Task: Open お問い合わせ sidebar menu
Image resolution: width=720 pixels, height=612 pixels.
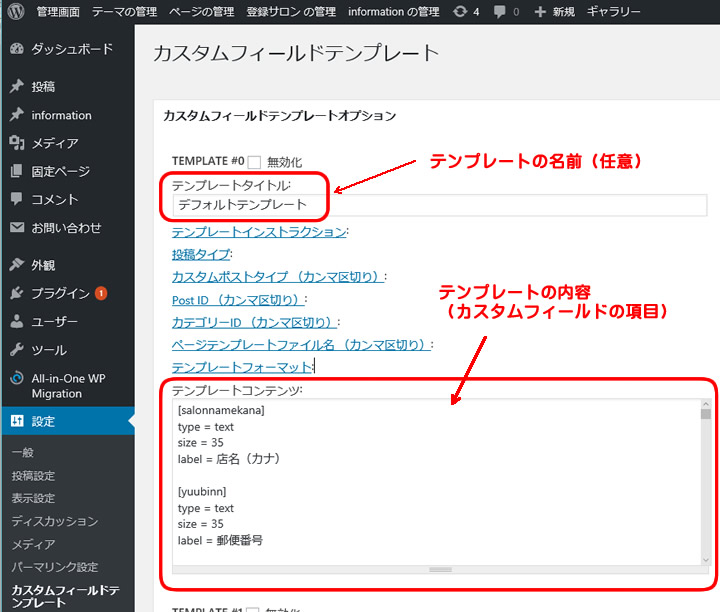Action: (66, 228)
